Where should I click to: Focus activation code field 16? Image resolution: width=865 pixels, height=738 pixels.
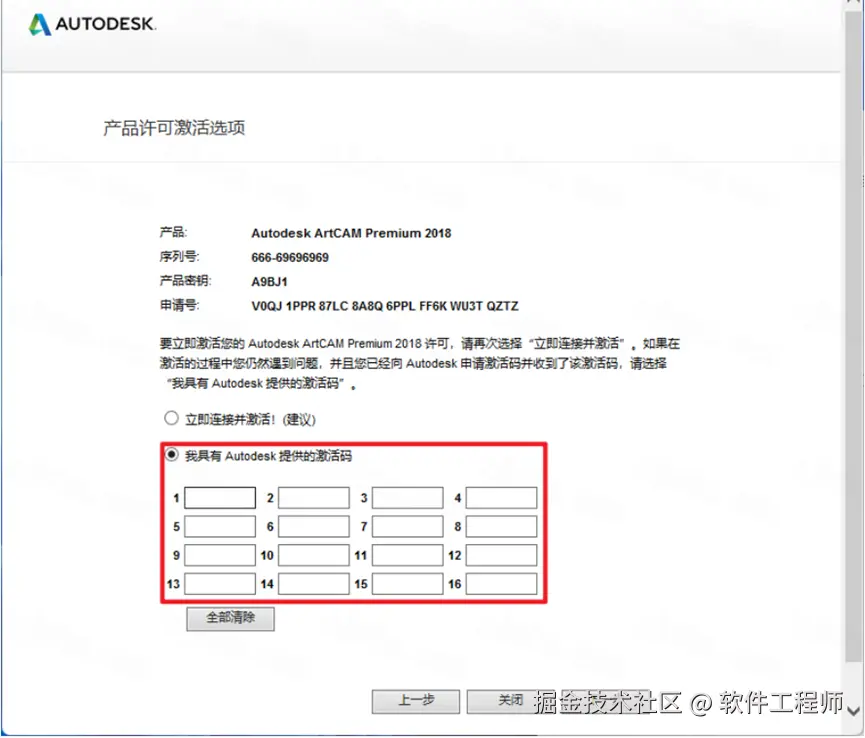501,584
